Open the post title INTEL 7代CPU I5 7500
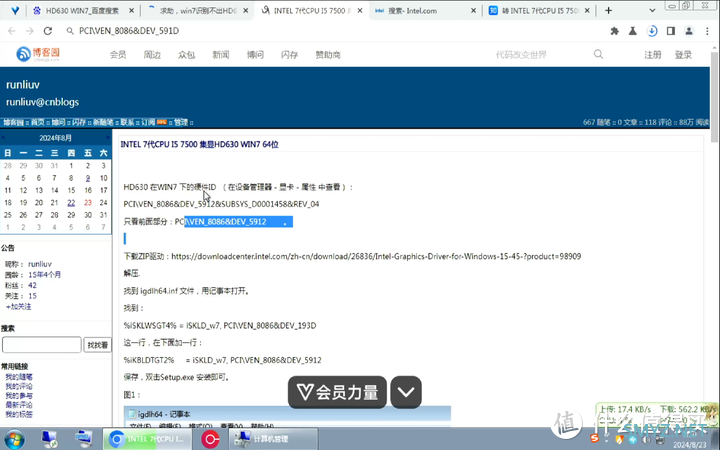Image resolution: width=720 pixels, height=450 pixels. (x=199, y=144)
